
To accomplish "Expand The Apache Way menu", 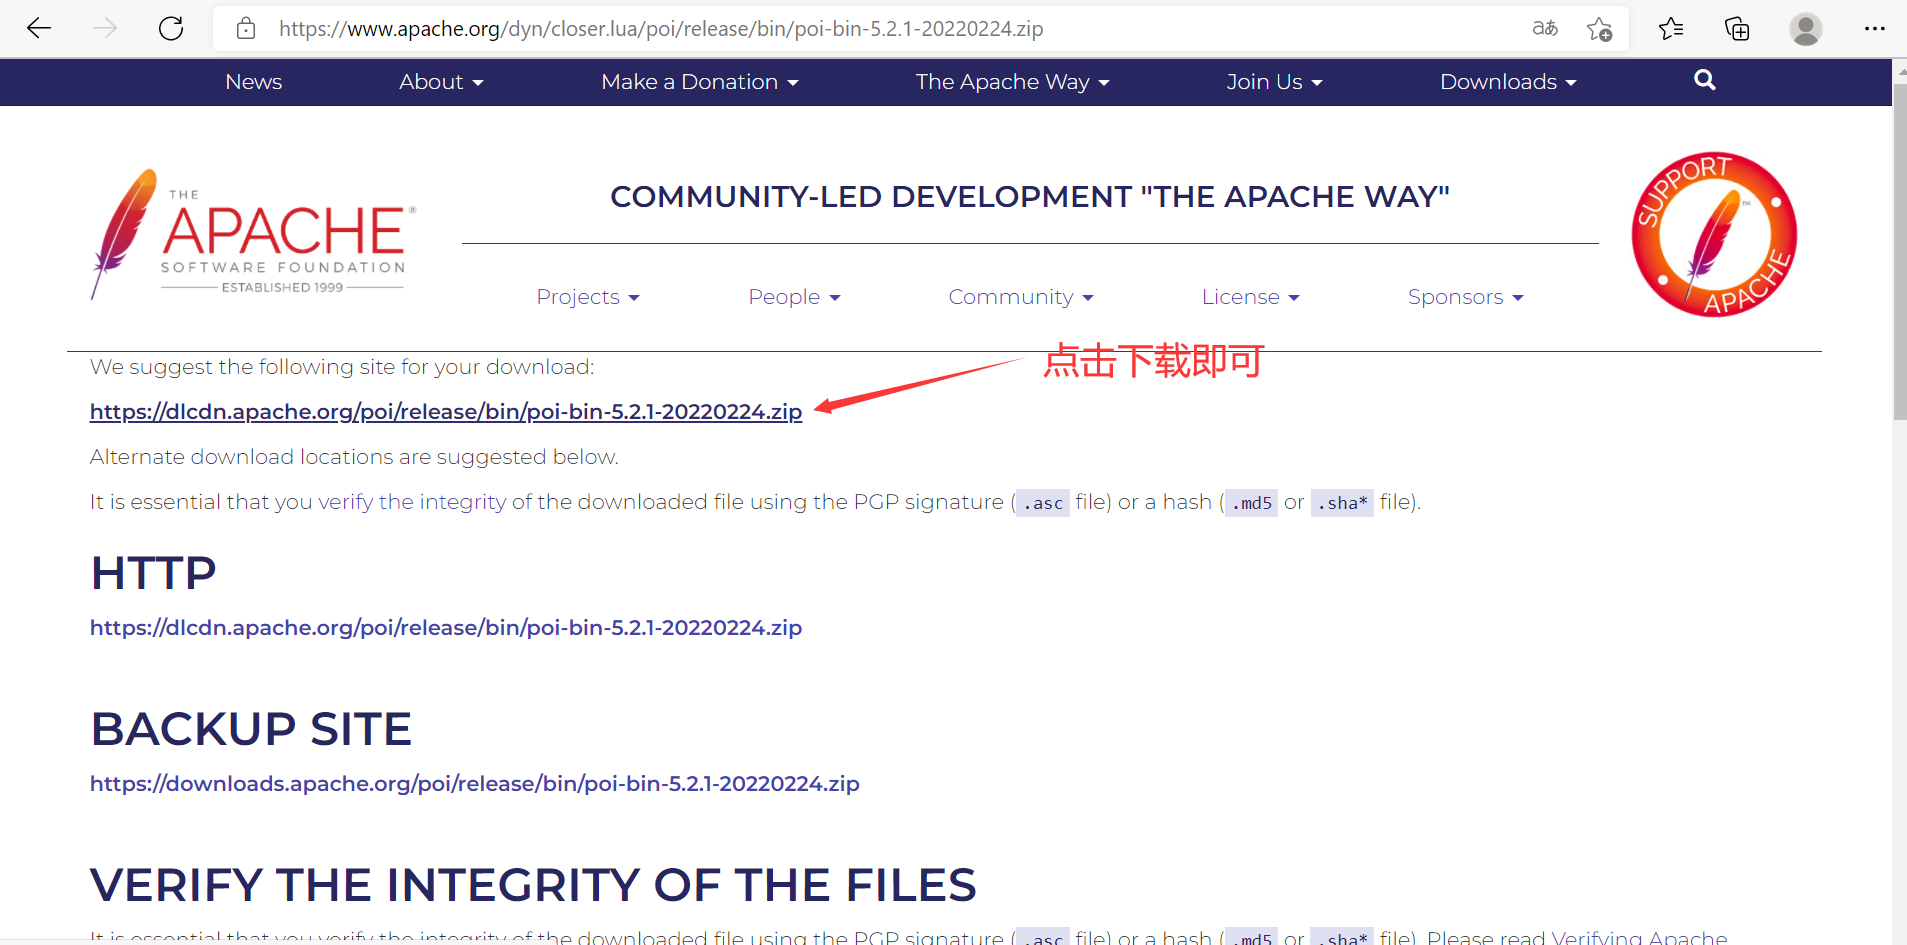I will 1012,82.
